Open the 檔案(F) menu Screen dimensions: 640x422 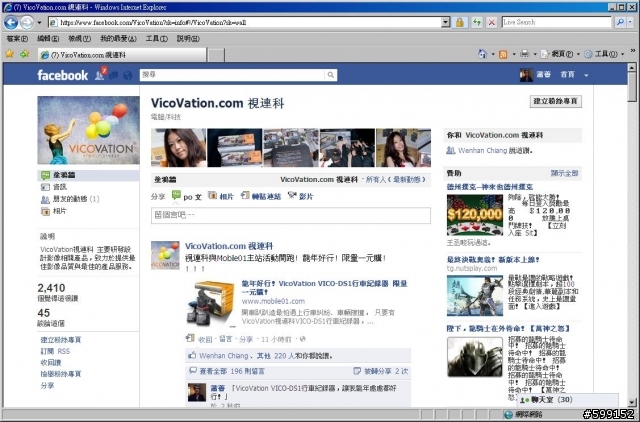tap(17, 39)
